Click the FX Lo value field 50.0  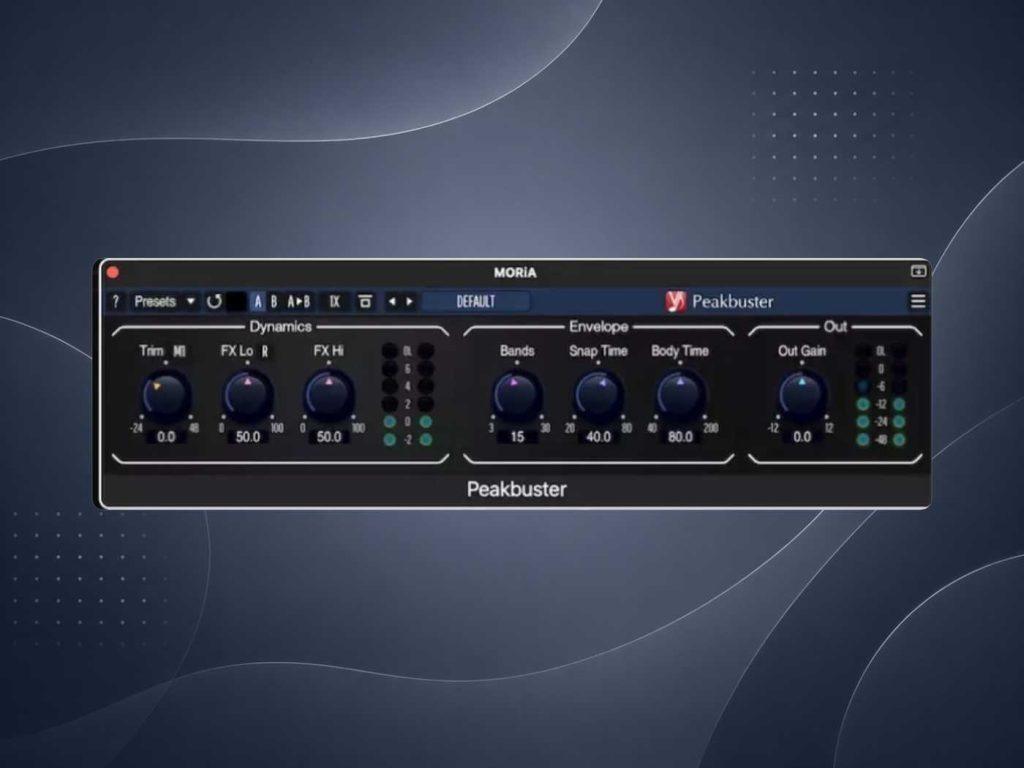[248, 437]
